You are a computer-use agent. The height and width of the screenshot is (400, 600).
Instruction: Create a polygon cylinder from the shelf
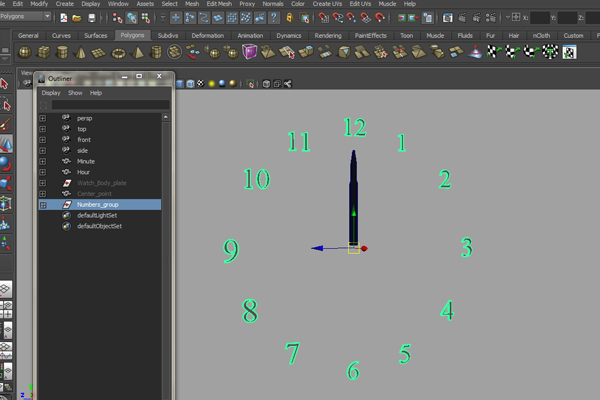pyautogui.click(x=62, y=52)
